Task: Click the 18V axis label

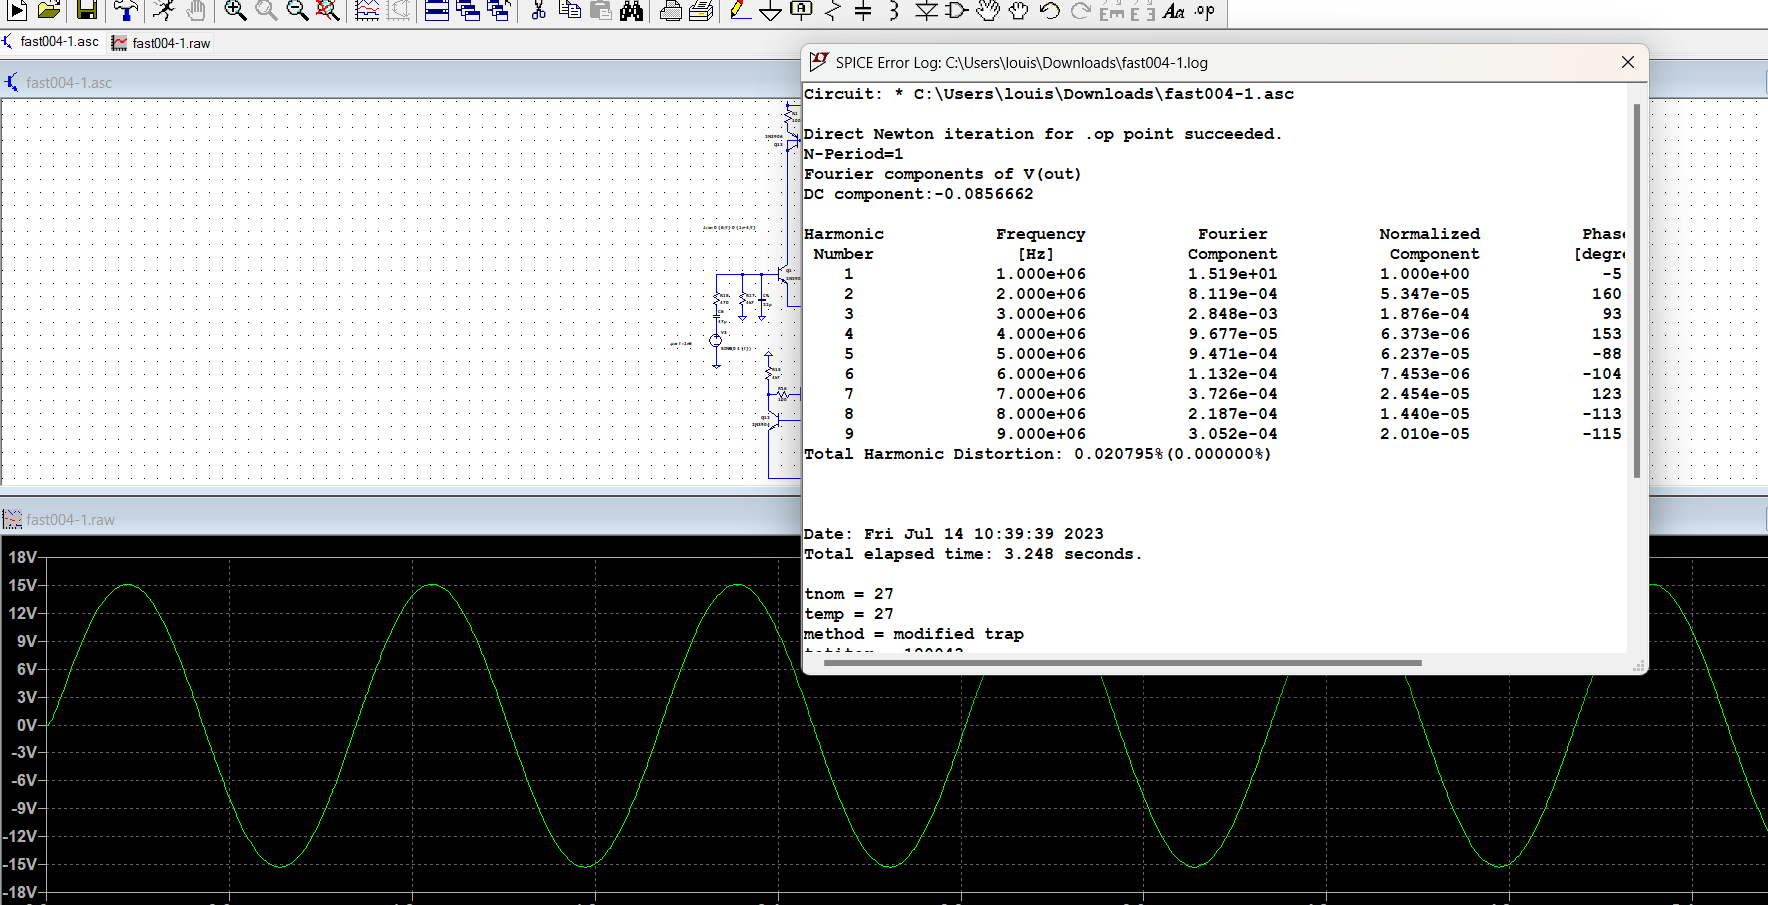Action: click(x=23, y=557)
